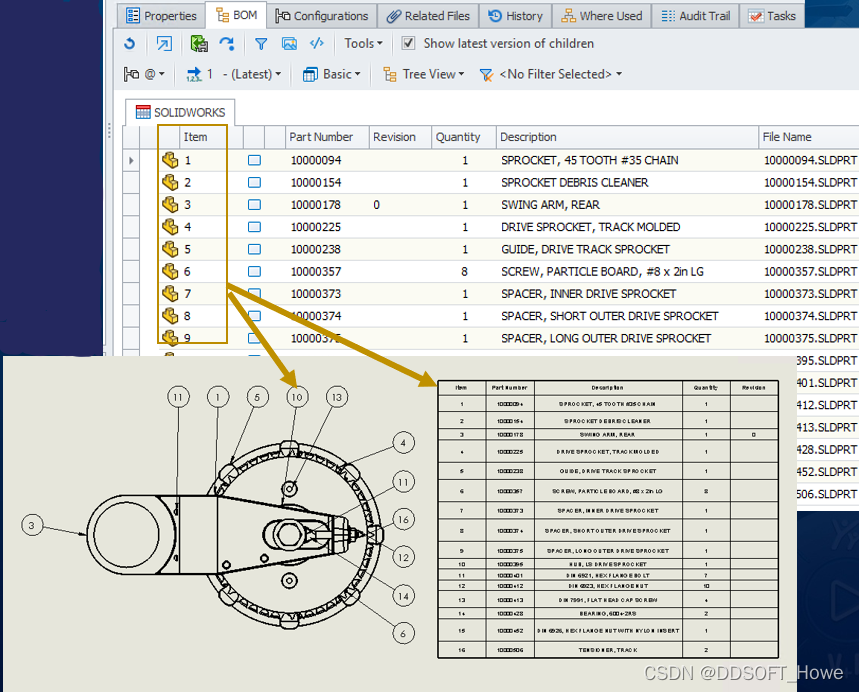The width and height of the screenshot is (859, 692).
Task: Select part number 10000178 cell
Action: [316, 205]
